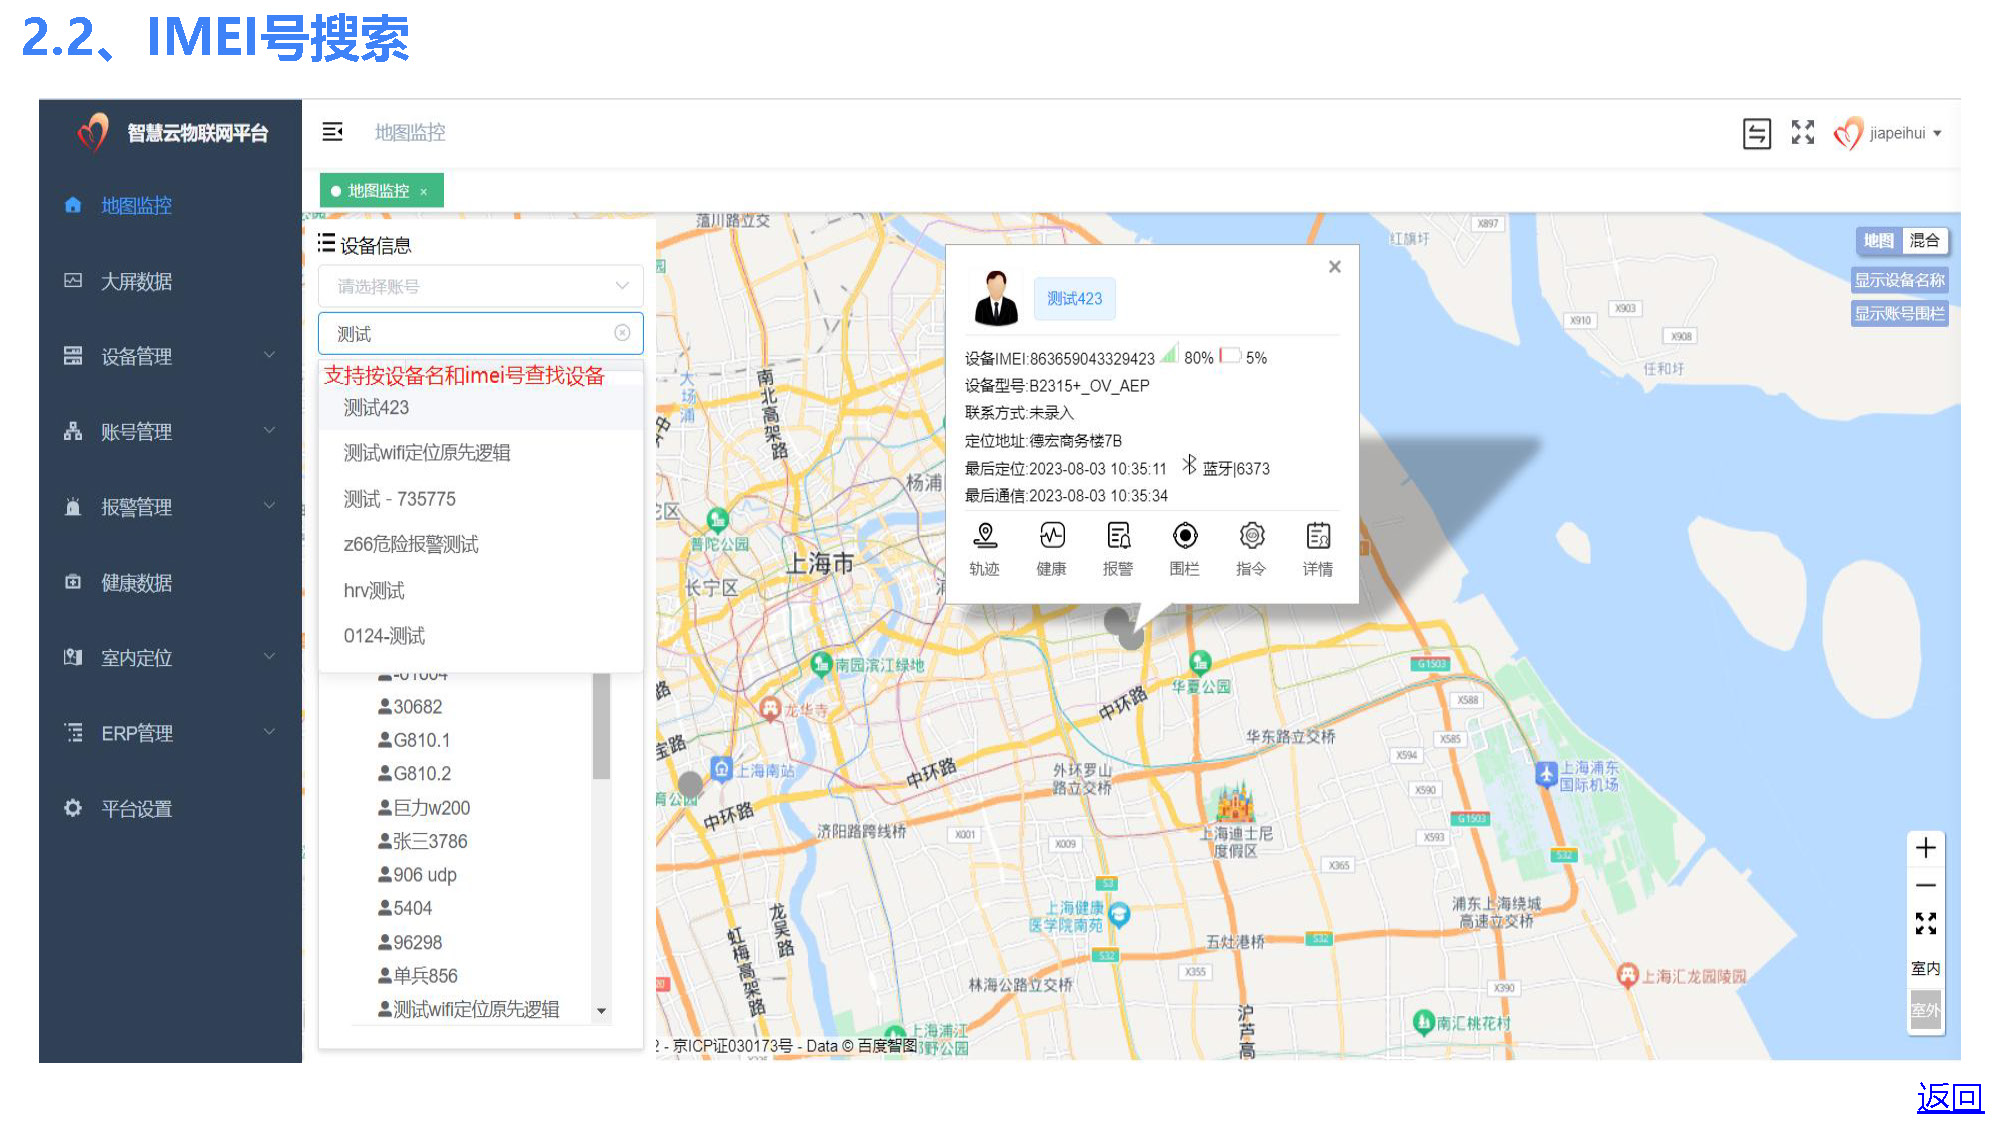This screenshot has width=2000, height=1125.
Task: Select the 地图监控 tab
Action: [379, 191]
